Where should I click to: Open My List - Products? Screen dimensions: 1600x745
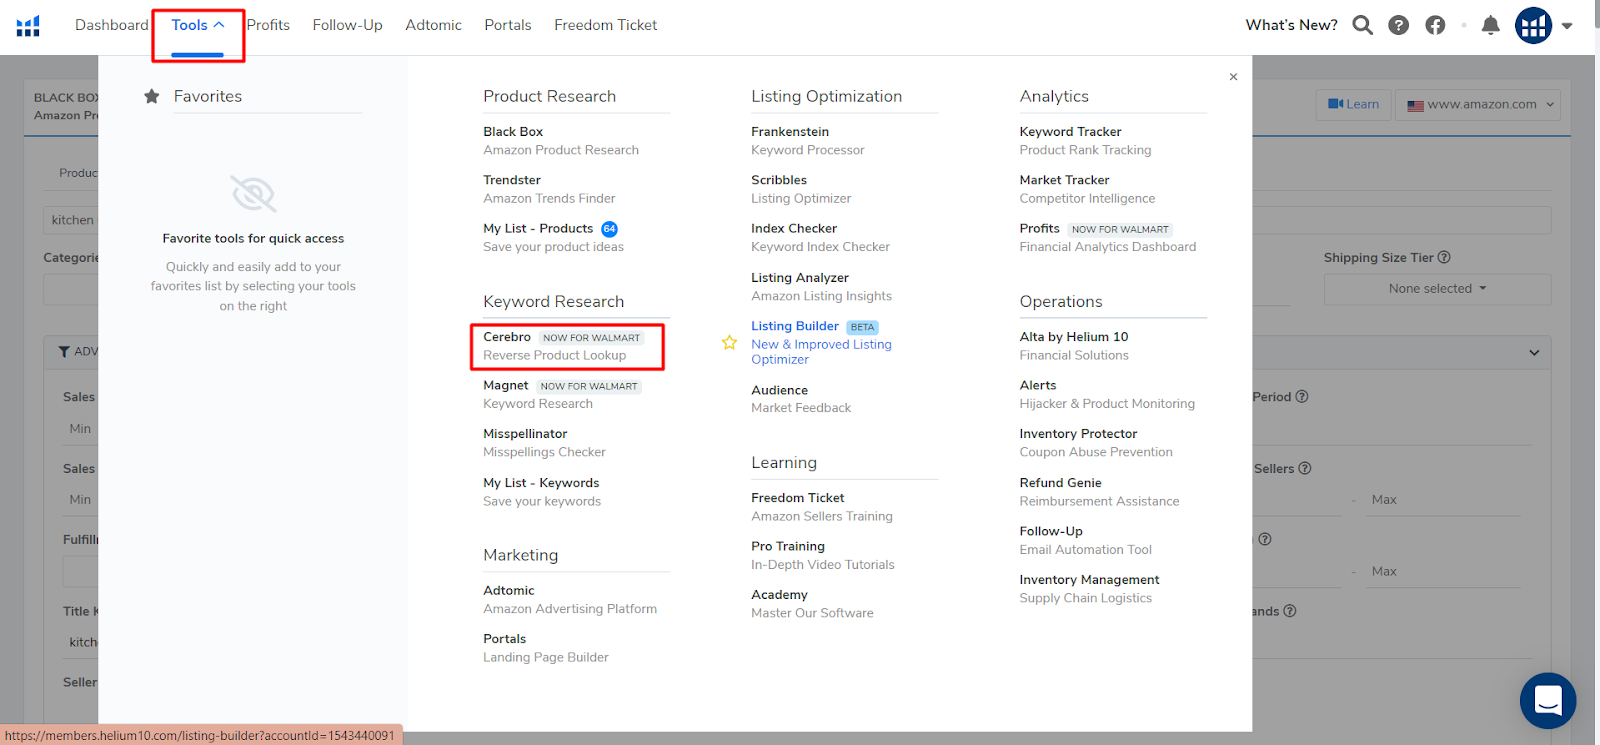click(x=553, y=238)
